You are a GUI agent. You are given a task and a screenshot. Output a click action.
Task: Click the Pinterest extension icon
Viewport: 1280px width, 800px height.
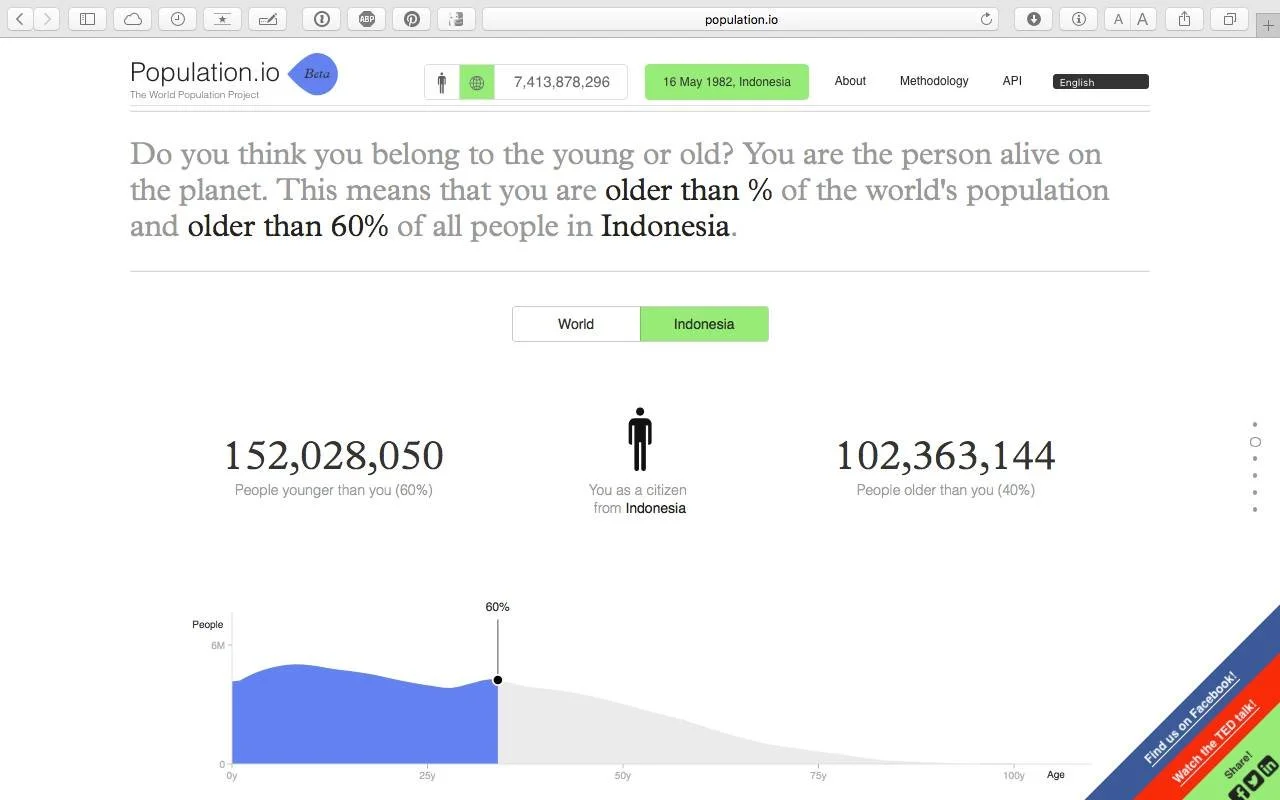point(411,19)
